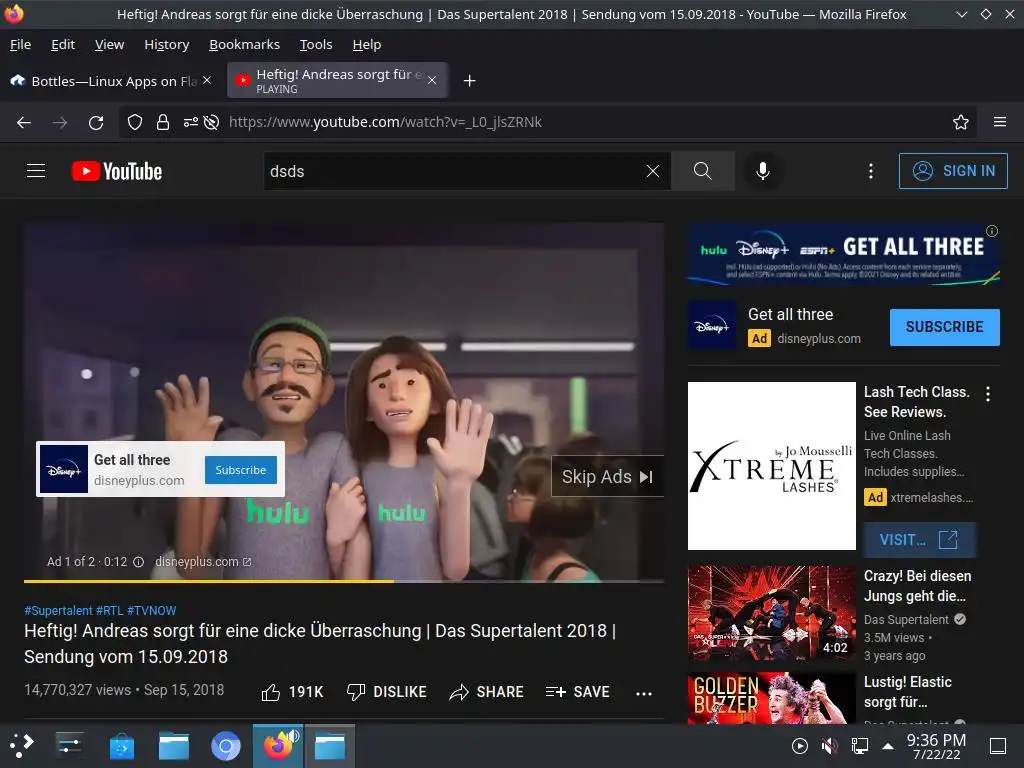Save video to playlist
Viewport: 1024px width, 768px height.
[x=577, y=692]
